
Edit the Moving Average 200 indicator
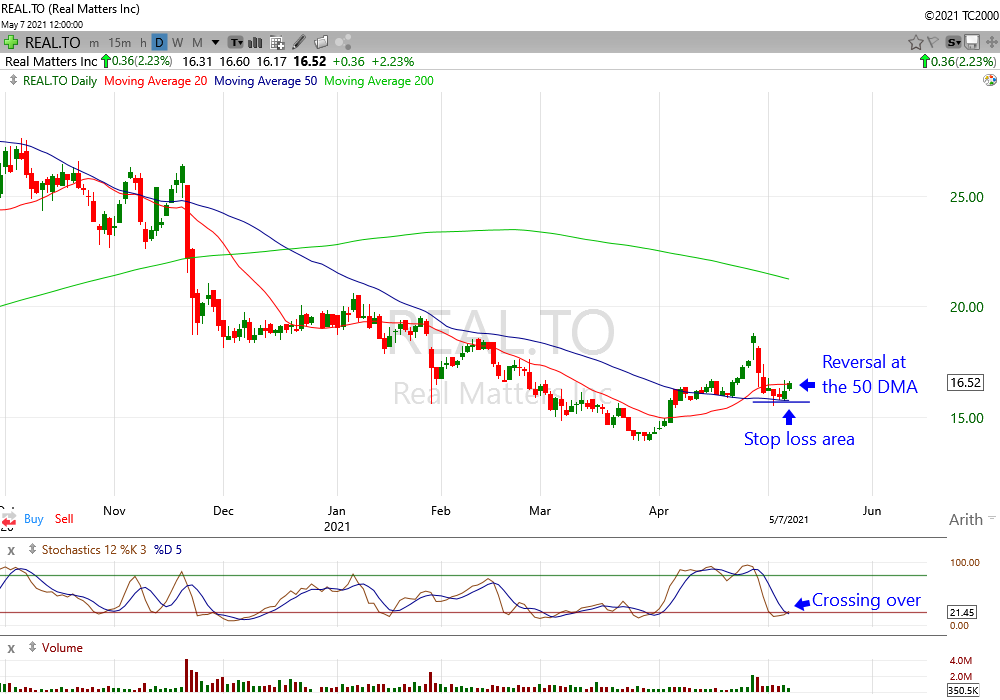[379, 81]
